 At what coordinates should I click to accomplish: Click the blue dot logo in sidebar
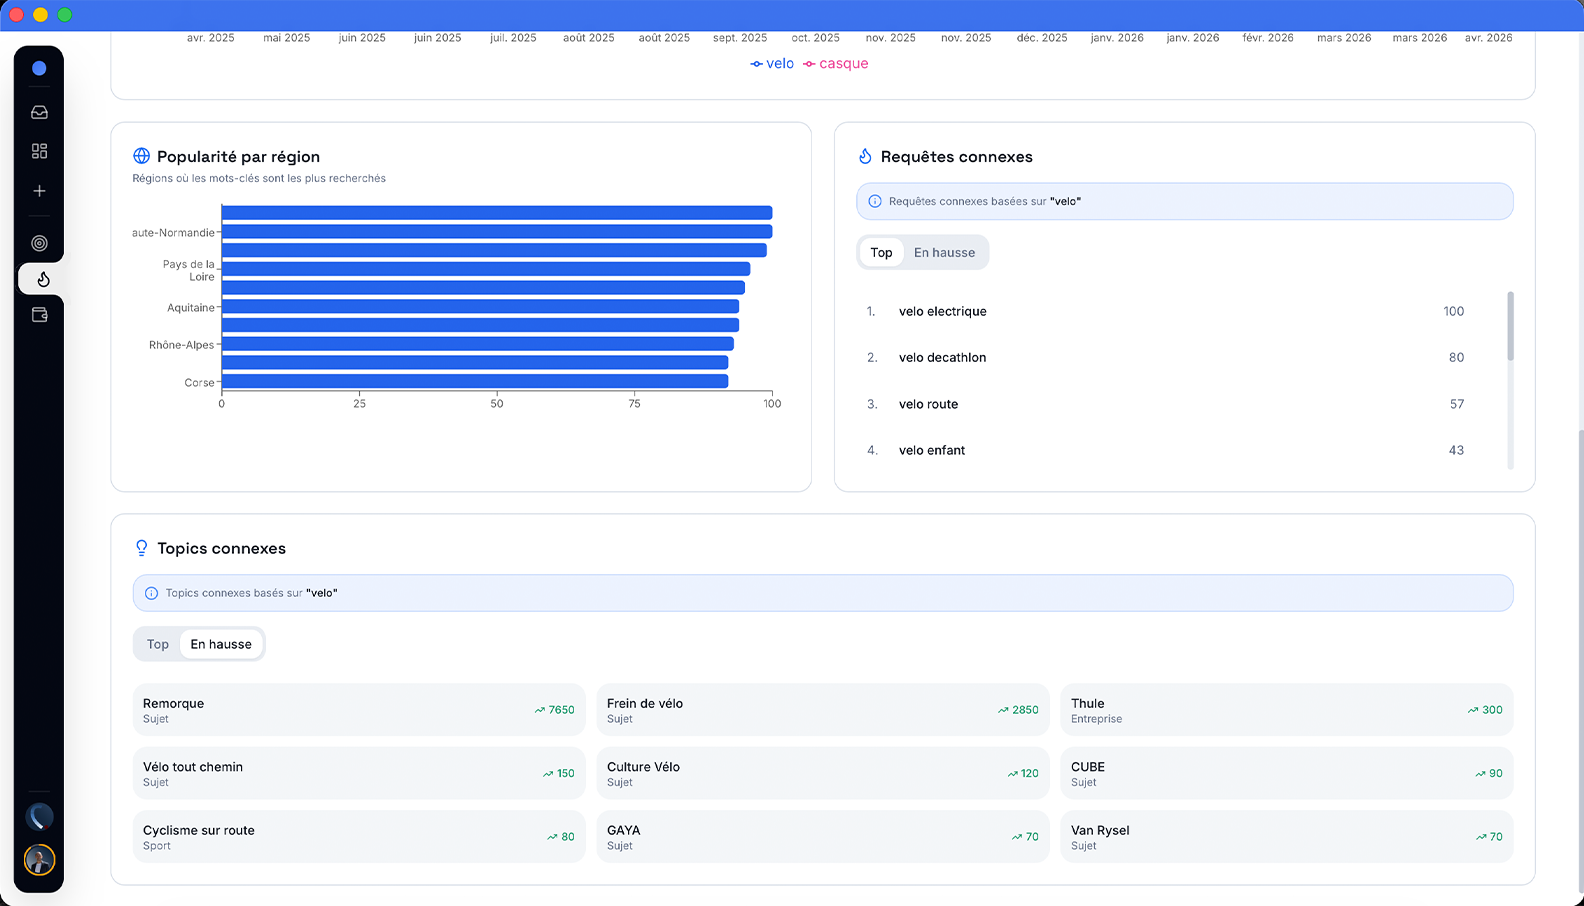coord(39,68)
